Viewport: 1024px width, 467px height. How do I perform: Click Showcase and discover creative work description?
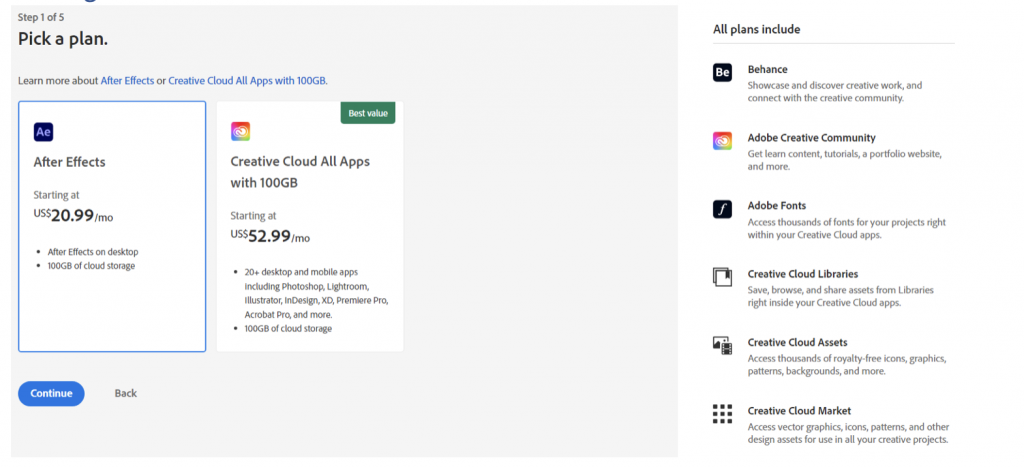(835, 92)
